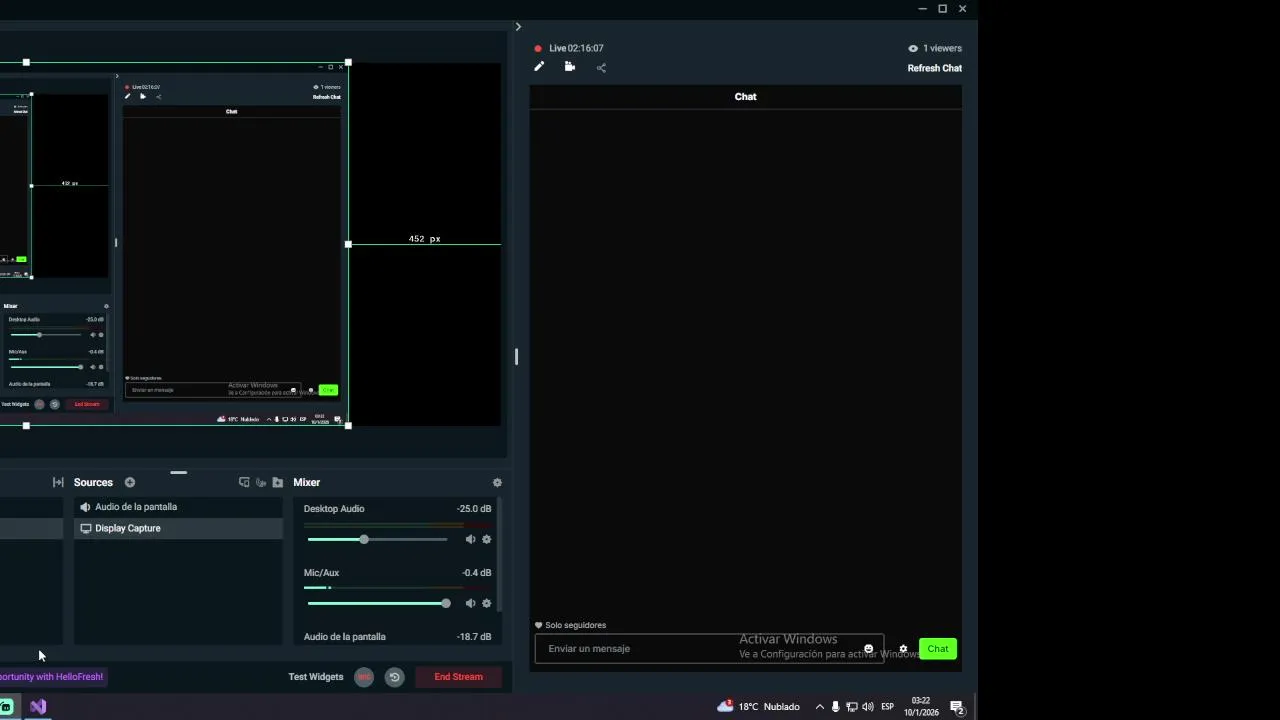Click the -25.0 dB value
Screen dimensions: 1280x720
coord(474,509)
